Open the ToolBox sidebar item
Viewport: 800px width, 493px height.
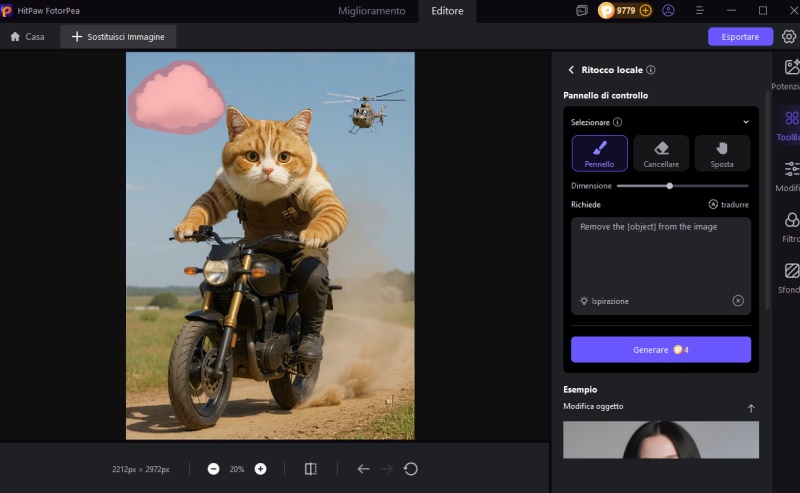[788, 126]
